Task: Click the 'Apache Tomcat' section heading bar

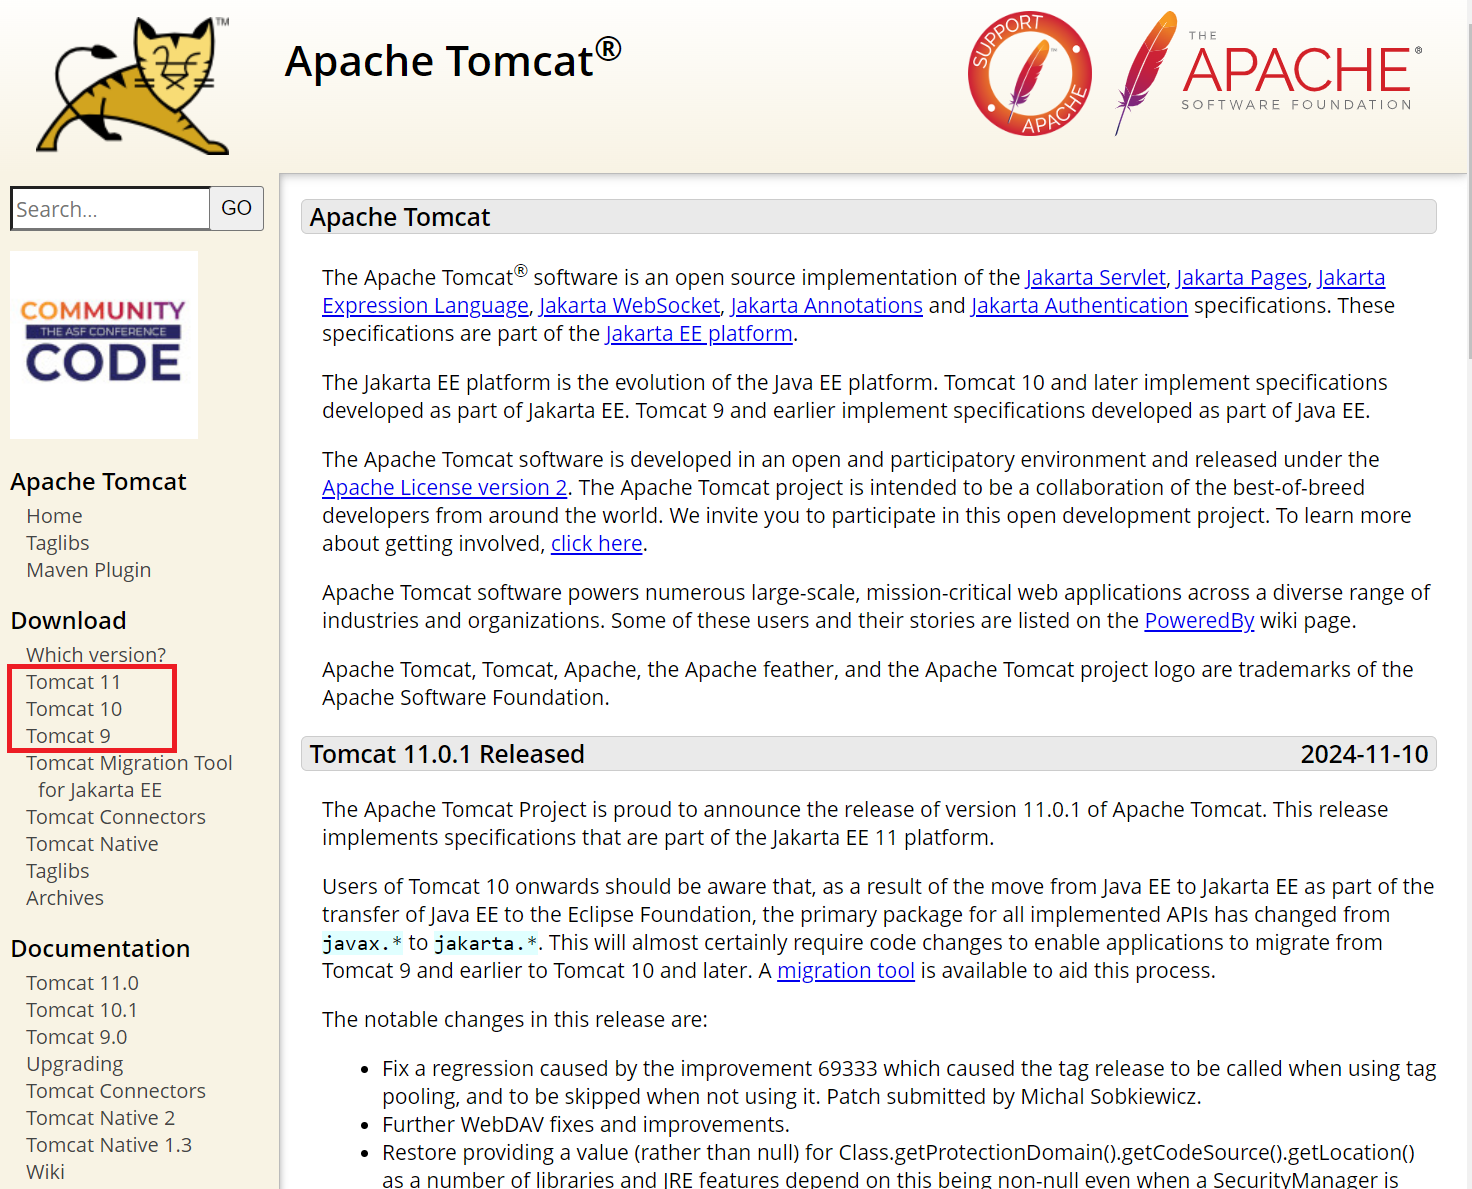Action: pyautogui.click(x=869, y=217)
